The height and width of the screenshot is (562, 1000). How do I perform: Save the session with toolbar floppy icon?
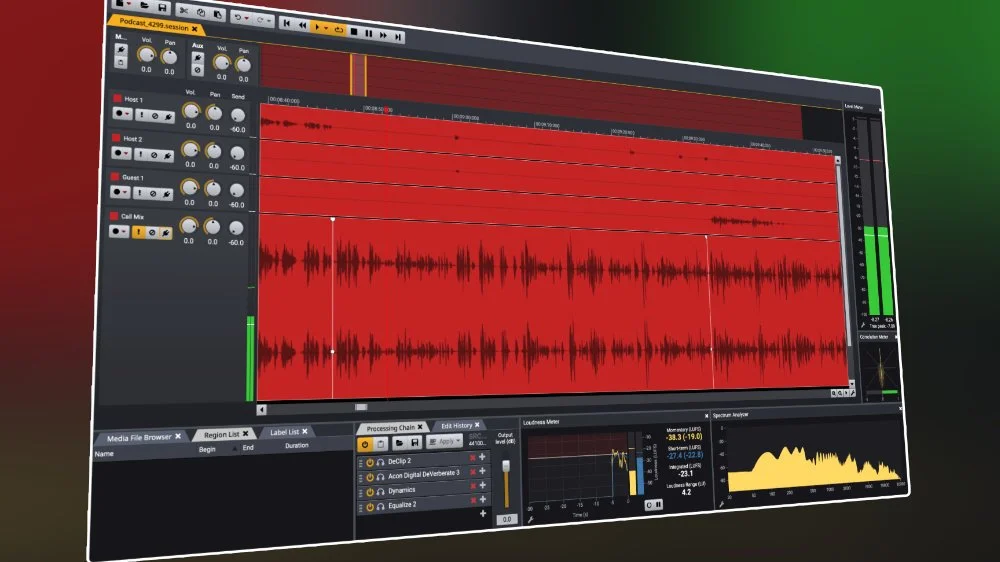[163, 8]
